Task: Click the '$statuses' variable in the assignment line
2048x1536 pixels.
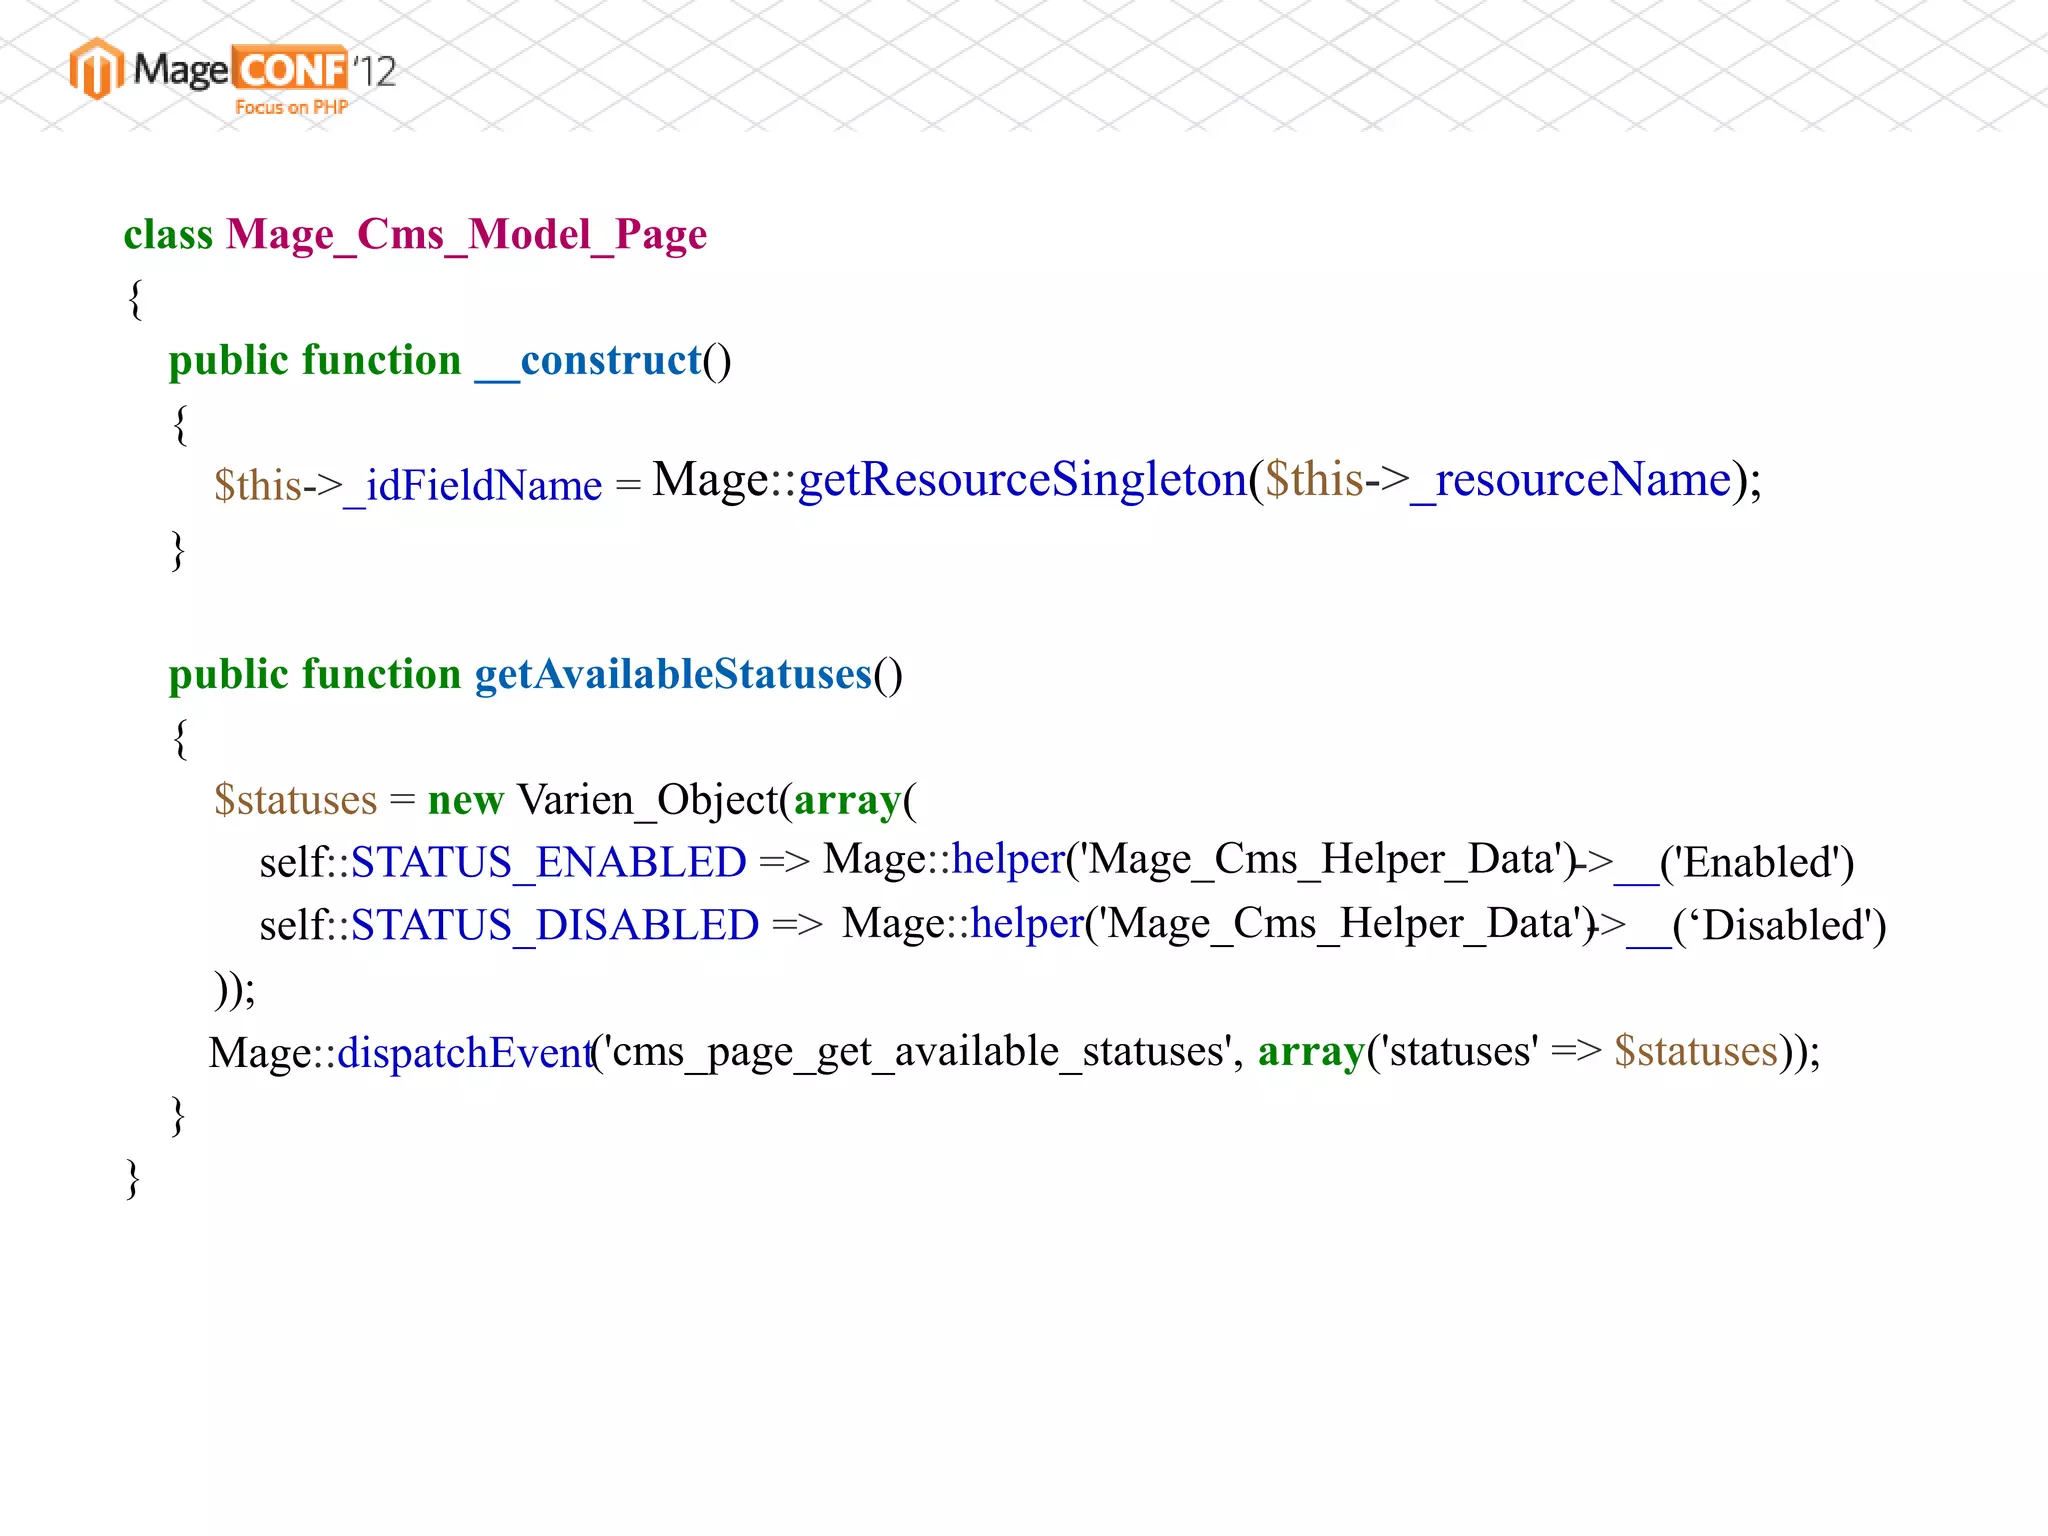Action: 296,801
